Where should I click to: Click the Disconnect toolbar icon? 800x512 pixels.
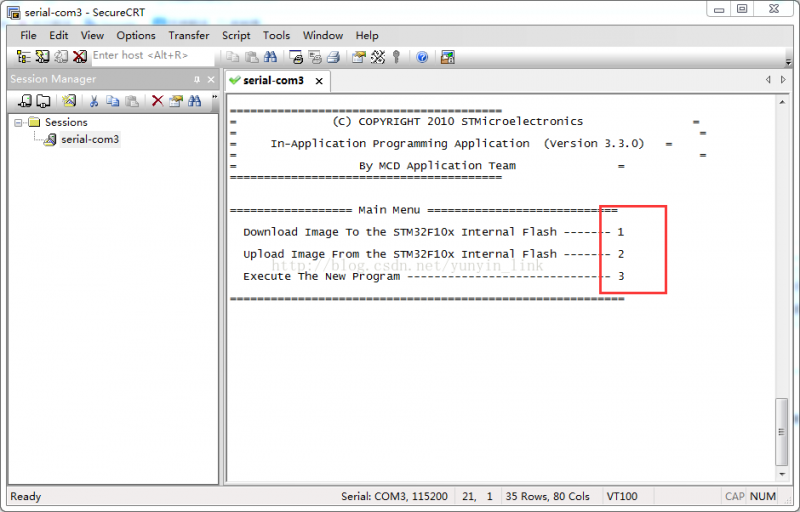(80, 57)
